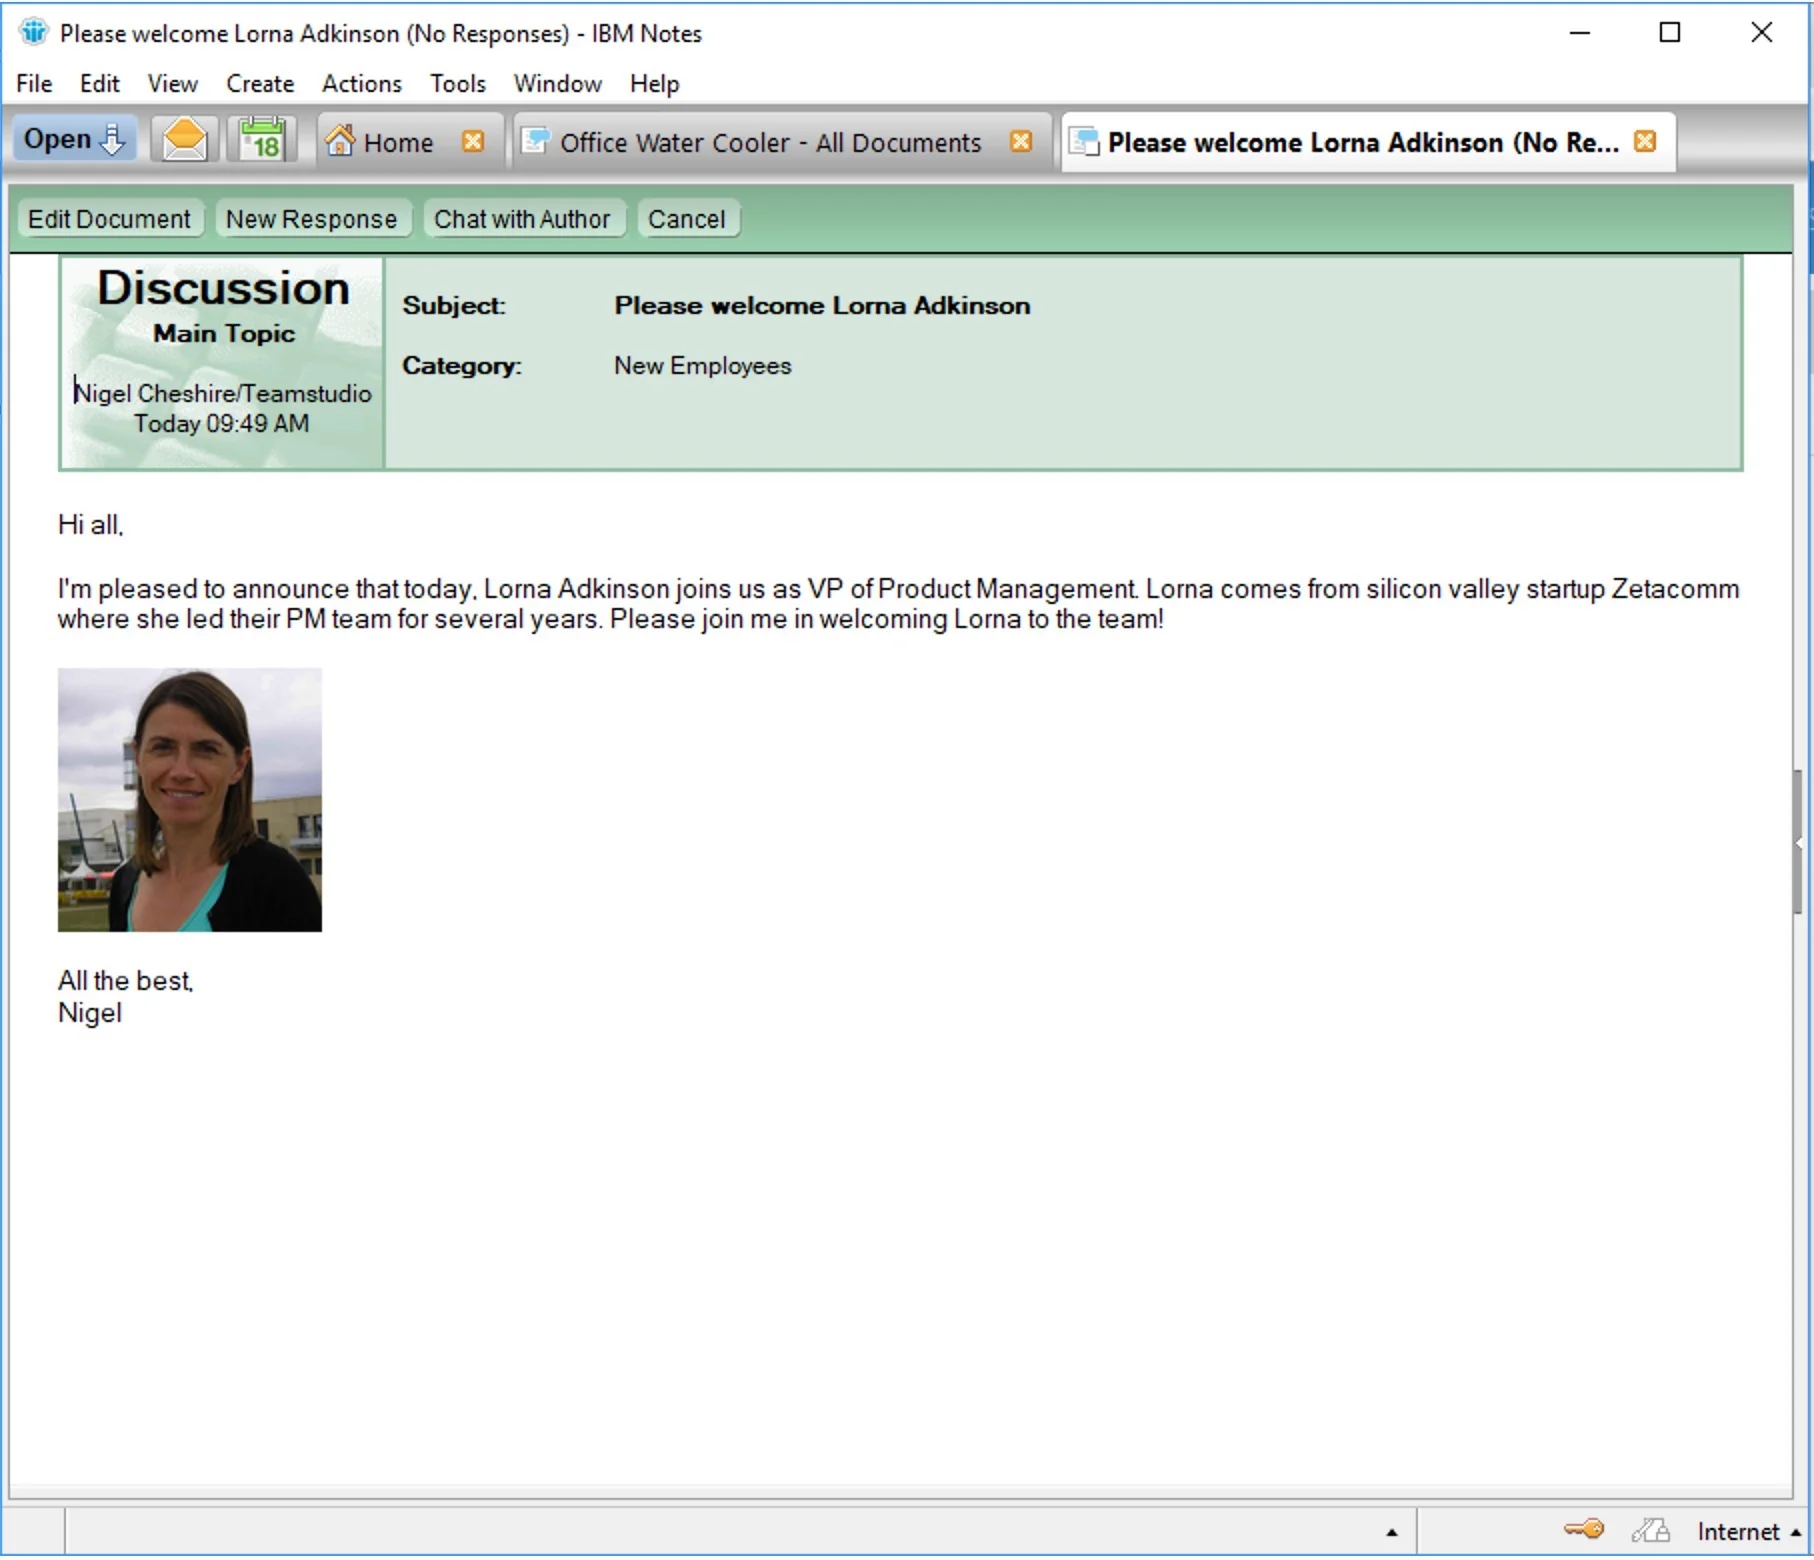The height and width of the screenshot is (1560, 1814).
Task: Click the New Response button
Action: 311,219
